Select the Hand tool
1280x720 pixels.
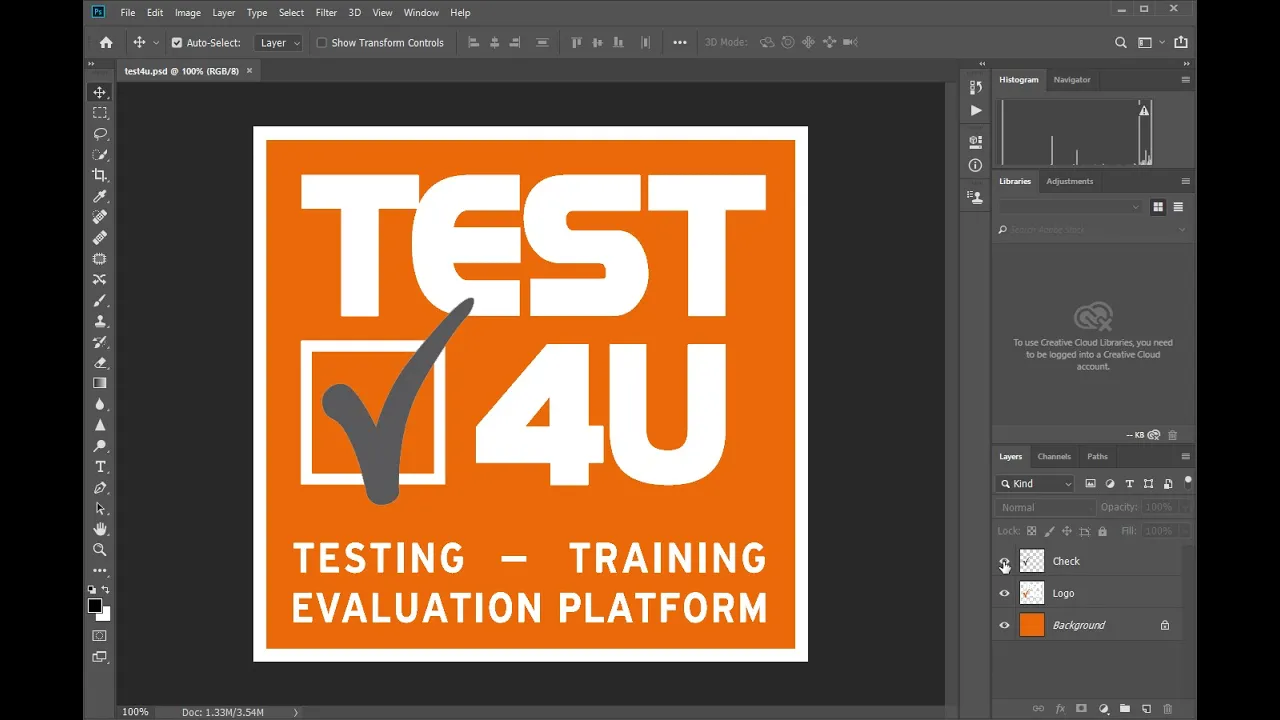click(100, 529)
